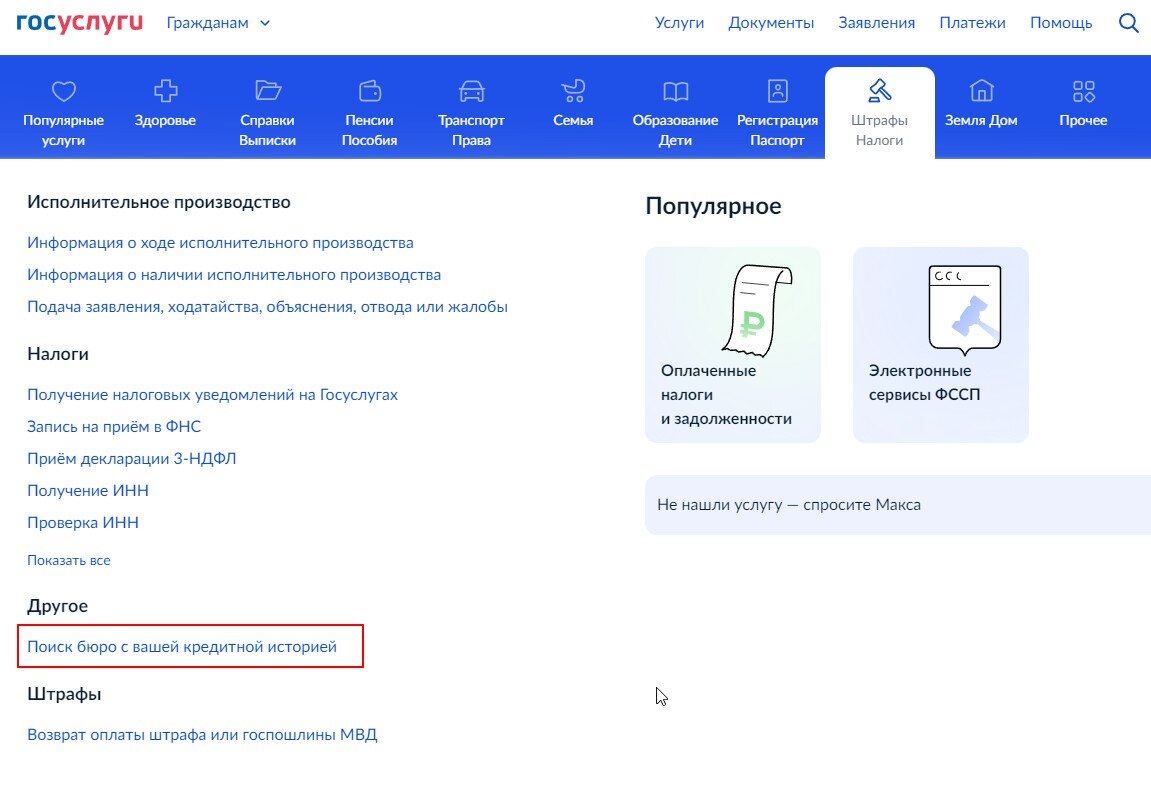Click the ID card icon for Регистрация Паспорт
Viewport: 1151px width, 797px height.
[x=777, y=91]
